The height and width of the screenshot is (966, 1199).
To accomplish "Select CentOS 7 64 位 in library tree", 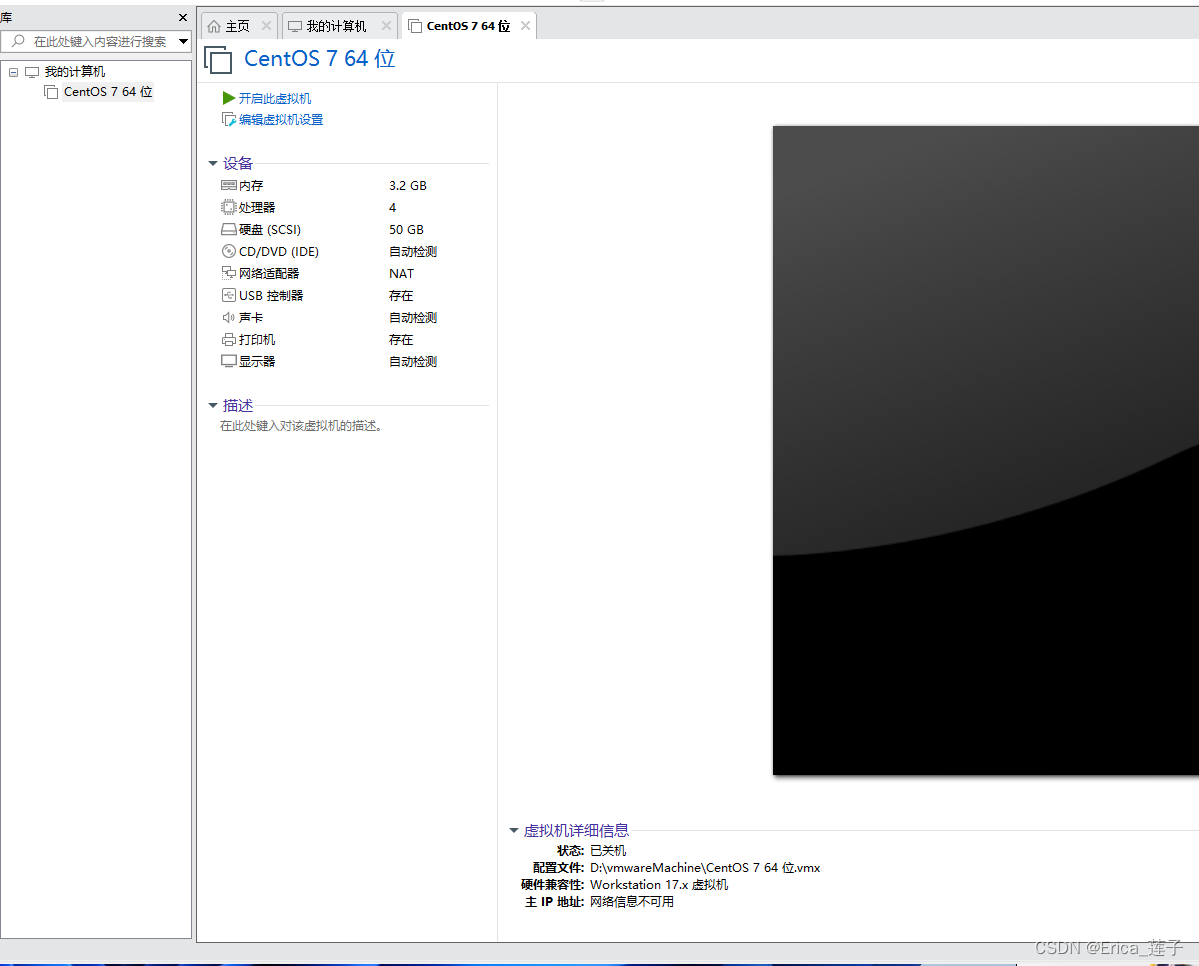I will tap(108, 92).
